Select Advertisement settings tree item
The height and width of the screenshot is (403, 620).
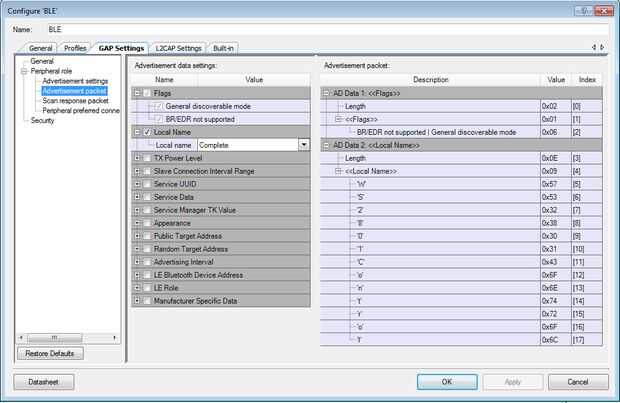75,81
